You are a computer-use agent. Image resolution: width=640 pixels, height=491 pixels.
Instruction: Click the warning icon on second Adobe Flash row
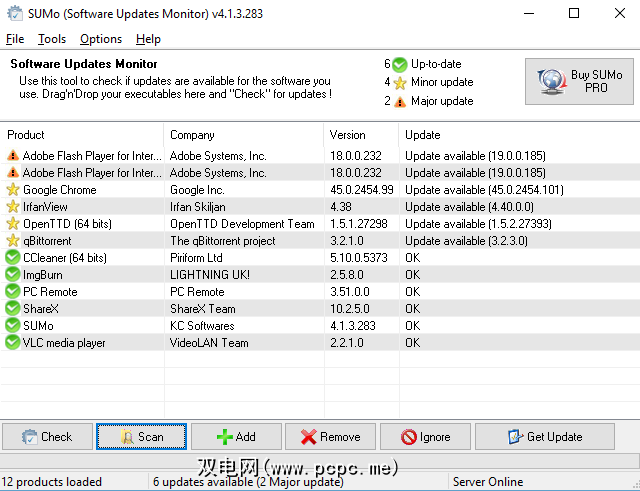tap(13, 173)
